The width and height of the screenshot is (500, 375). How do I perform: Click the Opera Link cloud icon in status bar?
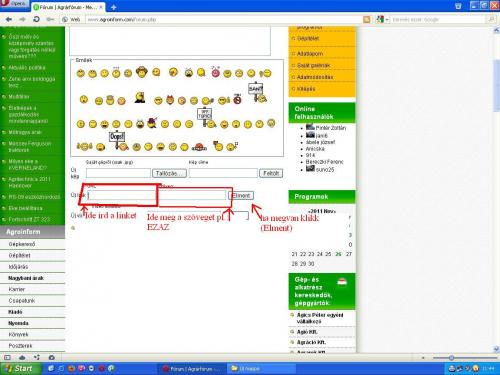point(22,357)
